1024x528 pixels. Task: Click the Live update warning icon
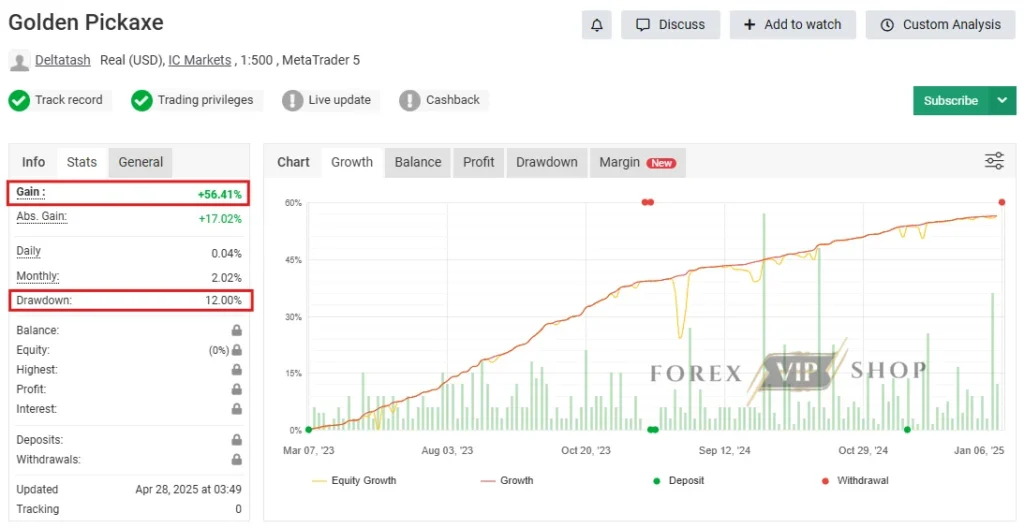[x=293, y=101]
